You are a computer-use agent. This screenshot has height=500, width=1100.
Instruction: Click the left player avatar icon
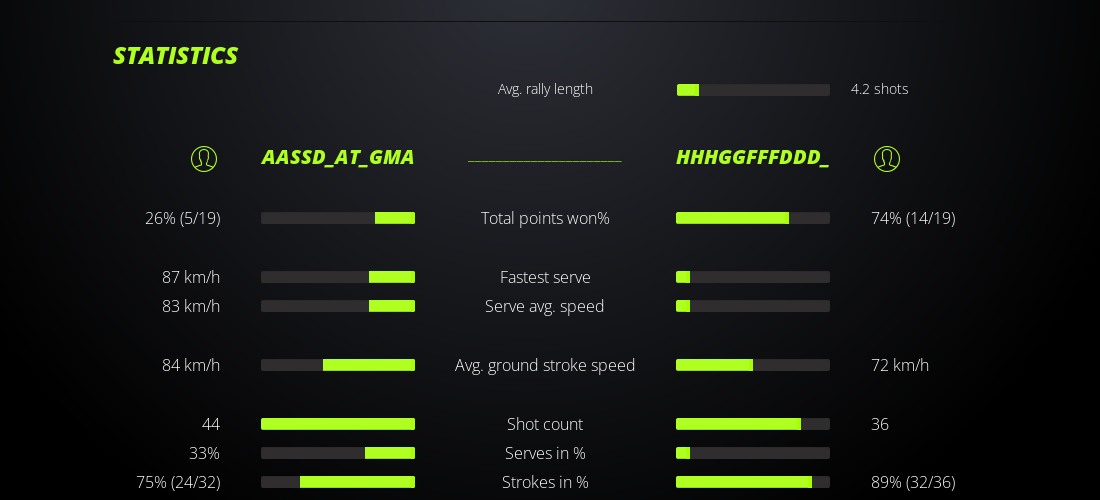click(x=204, y=159)
